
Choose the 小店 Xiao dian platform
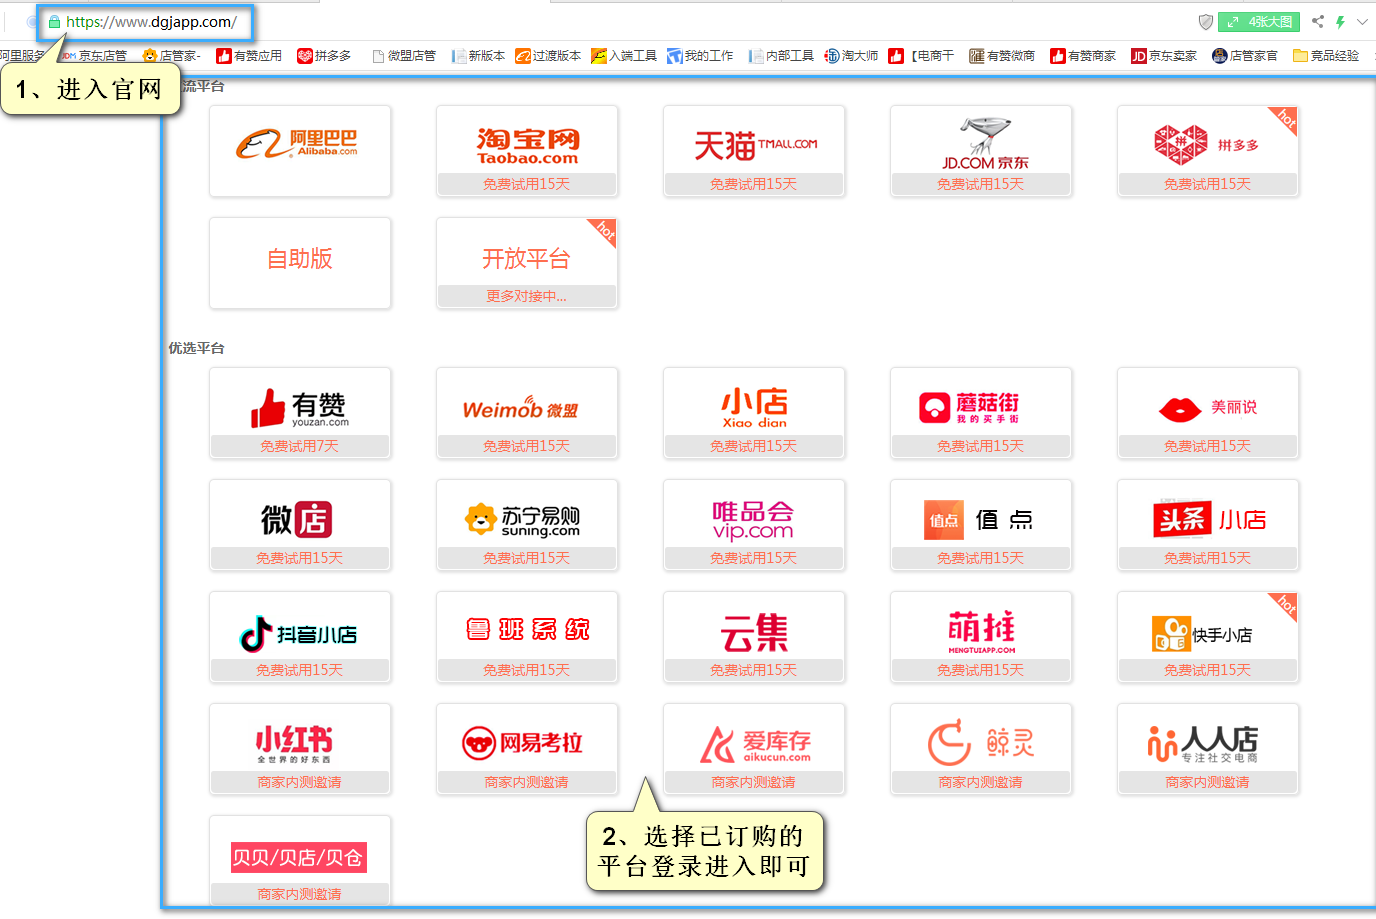click(754, 413)
